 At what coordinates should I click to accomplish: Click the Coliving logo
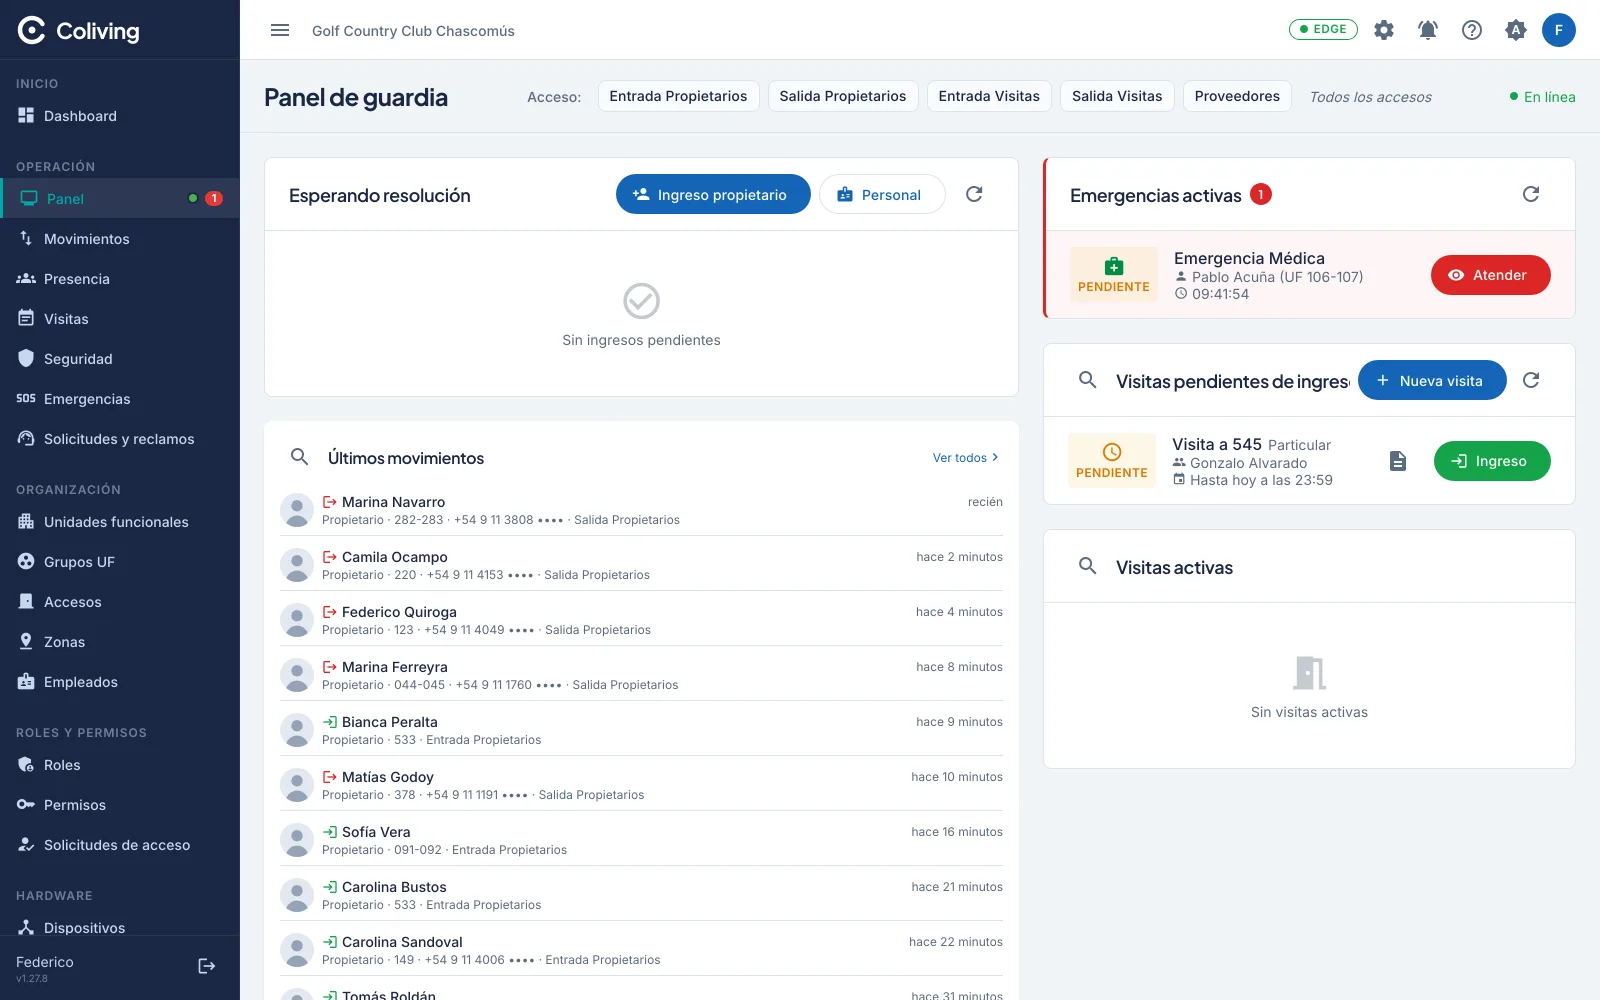coord(79,31)
